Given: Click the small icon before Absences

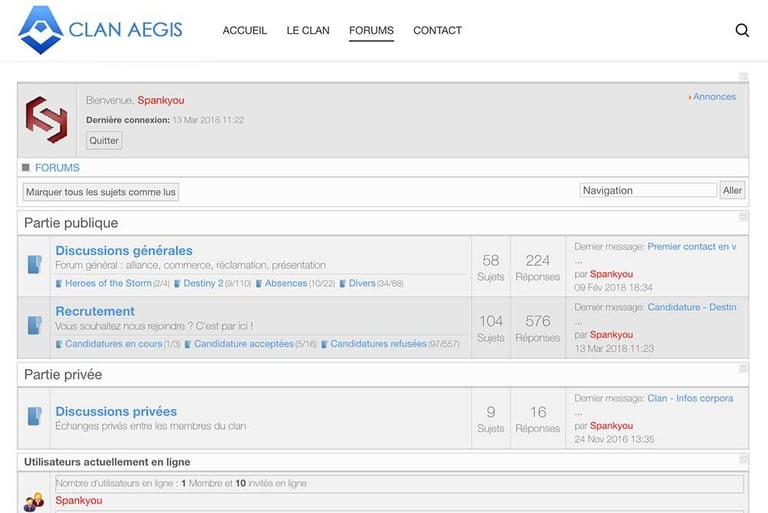Looking at the screenshot, I should point(259,284).
